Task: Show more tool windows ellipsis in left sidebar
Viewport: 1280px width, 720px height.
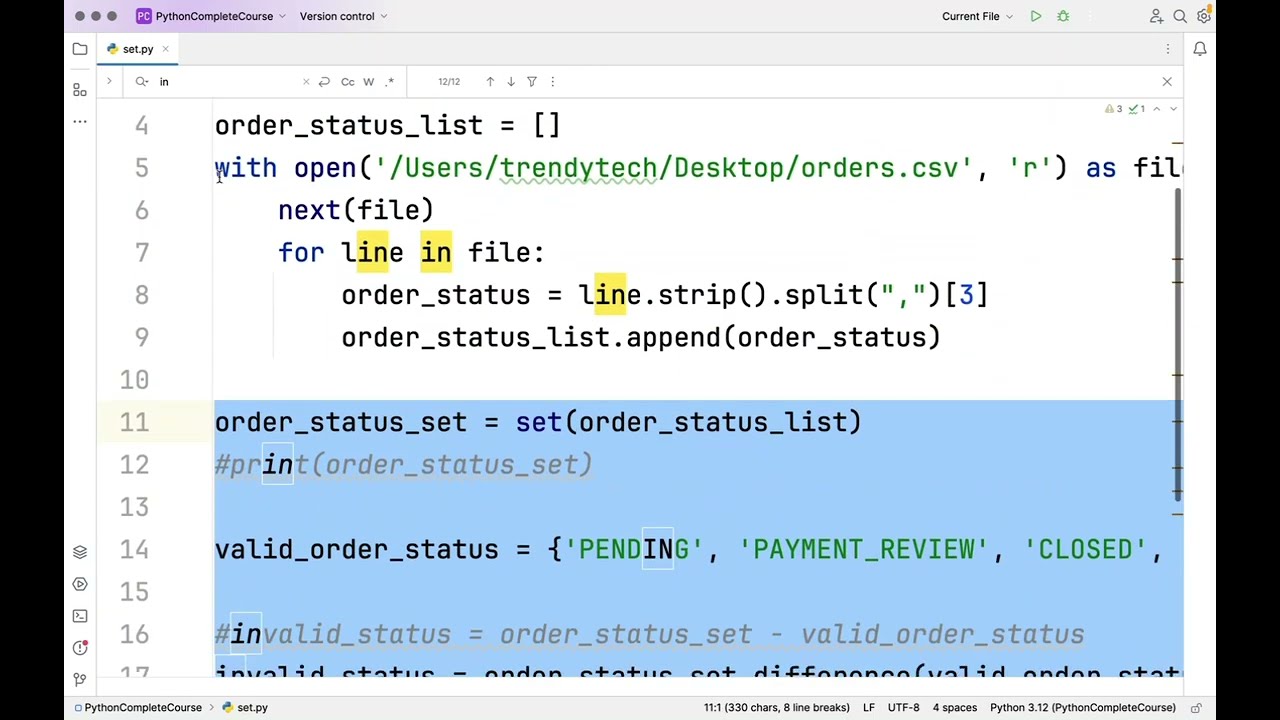Action: pyautogui.click(x=80, y=122)
